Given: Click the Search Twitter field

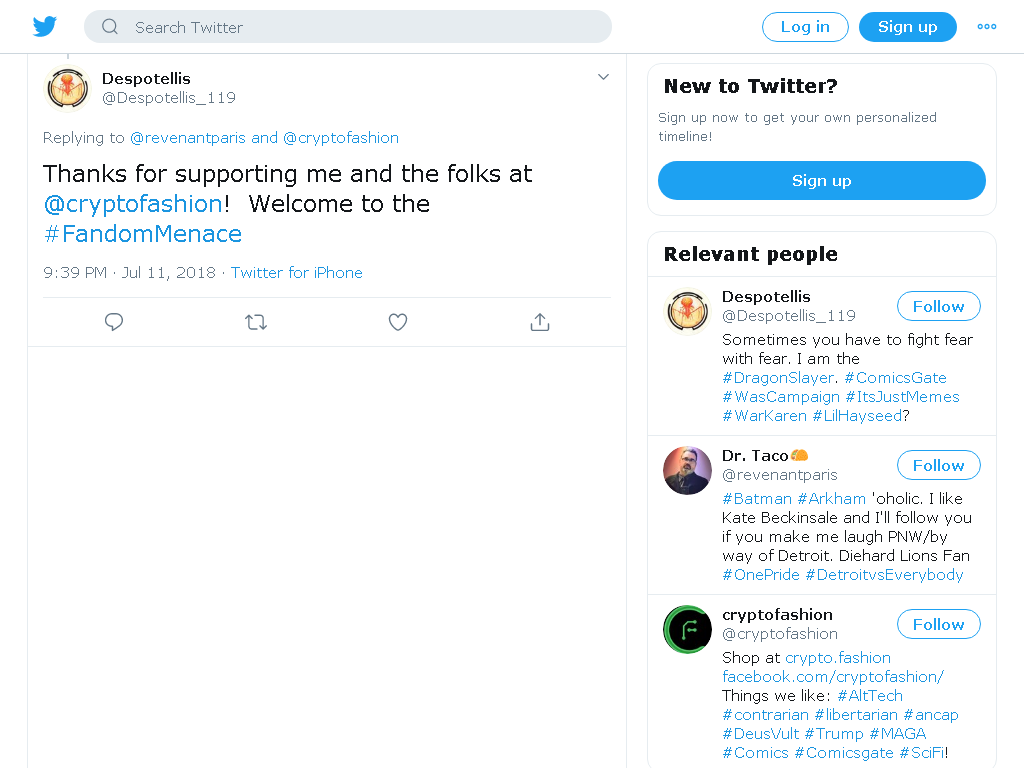Looking at the screenshot, I should [x=347, y=27].
